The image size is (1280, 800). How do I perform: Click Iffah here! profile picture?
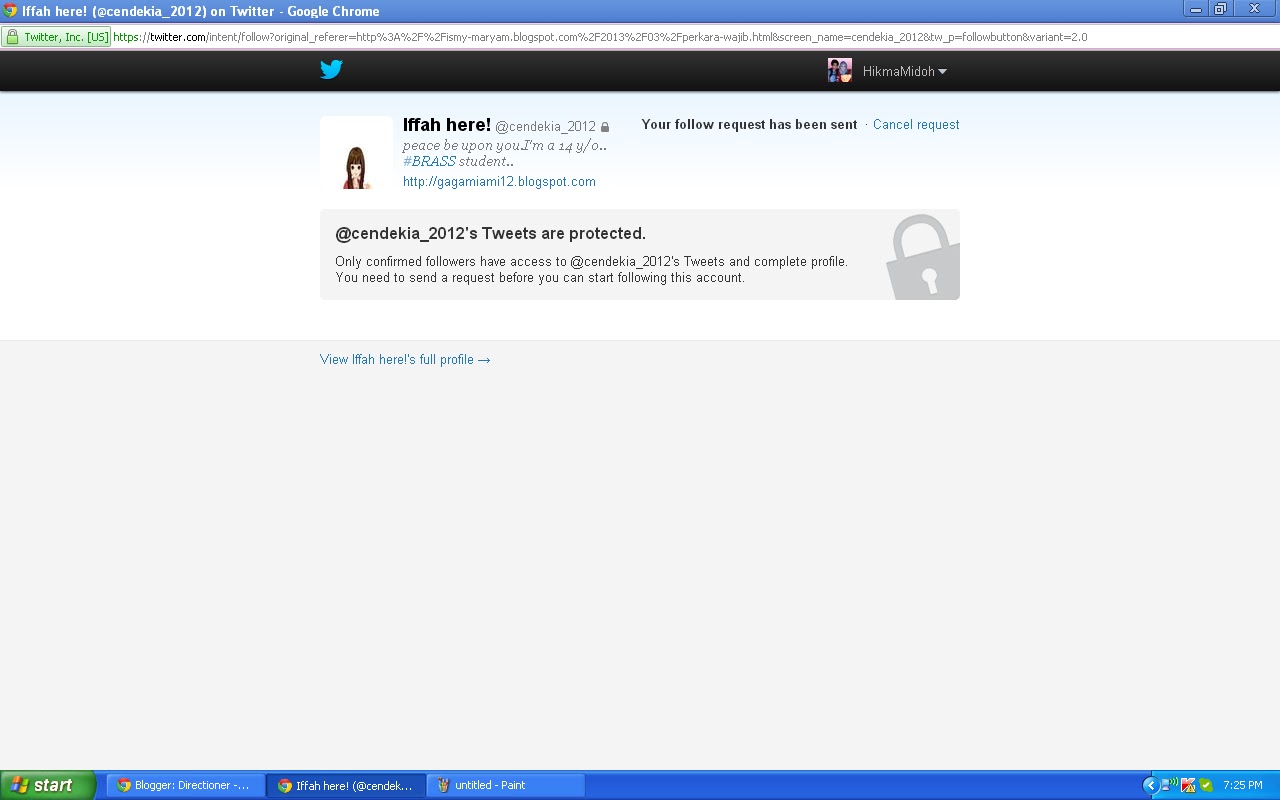357,153
